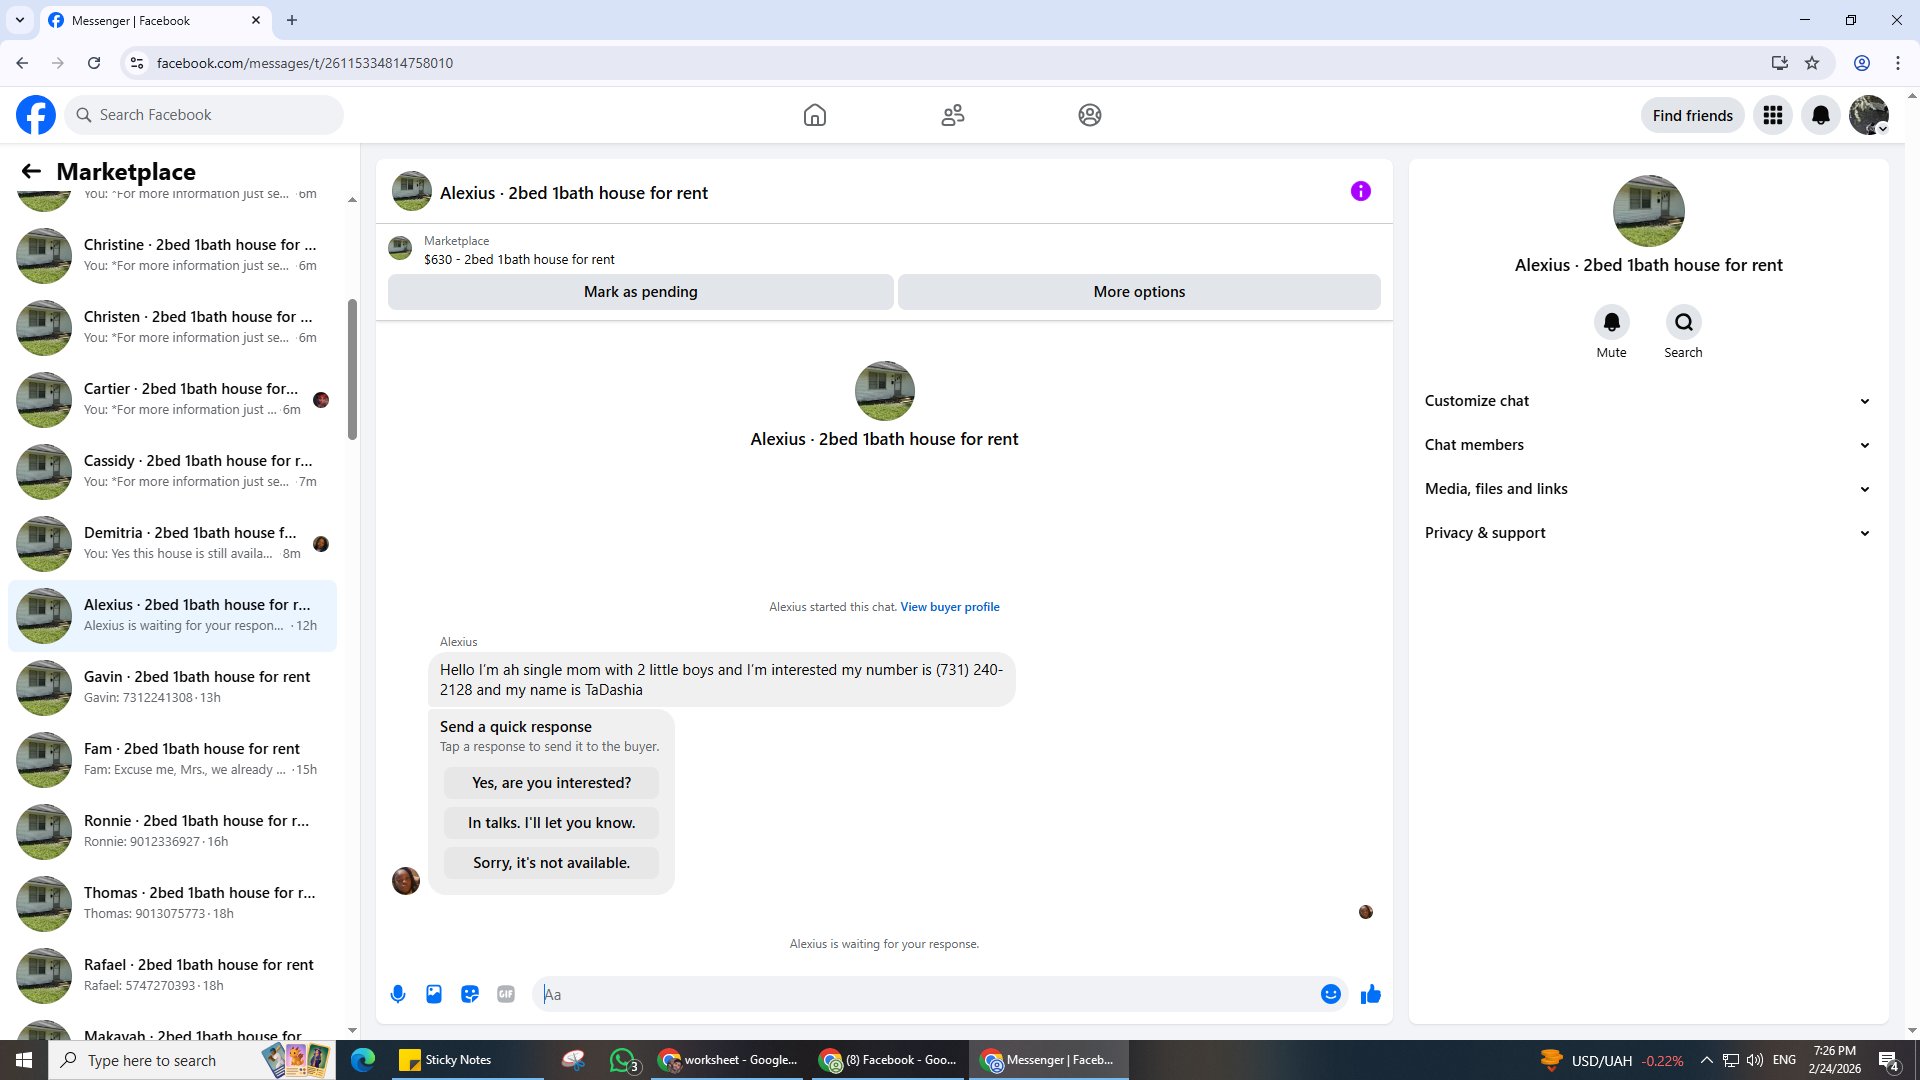Open Facebook notifications bell
Viewport: 1920px width, 1080px height.
coord(1820,115)
